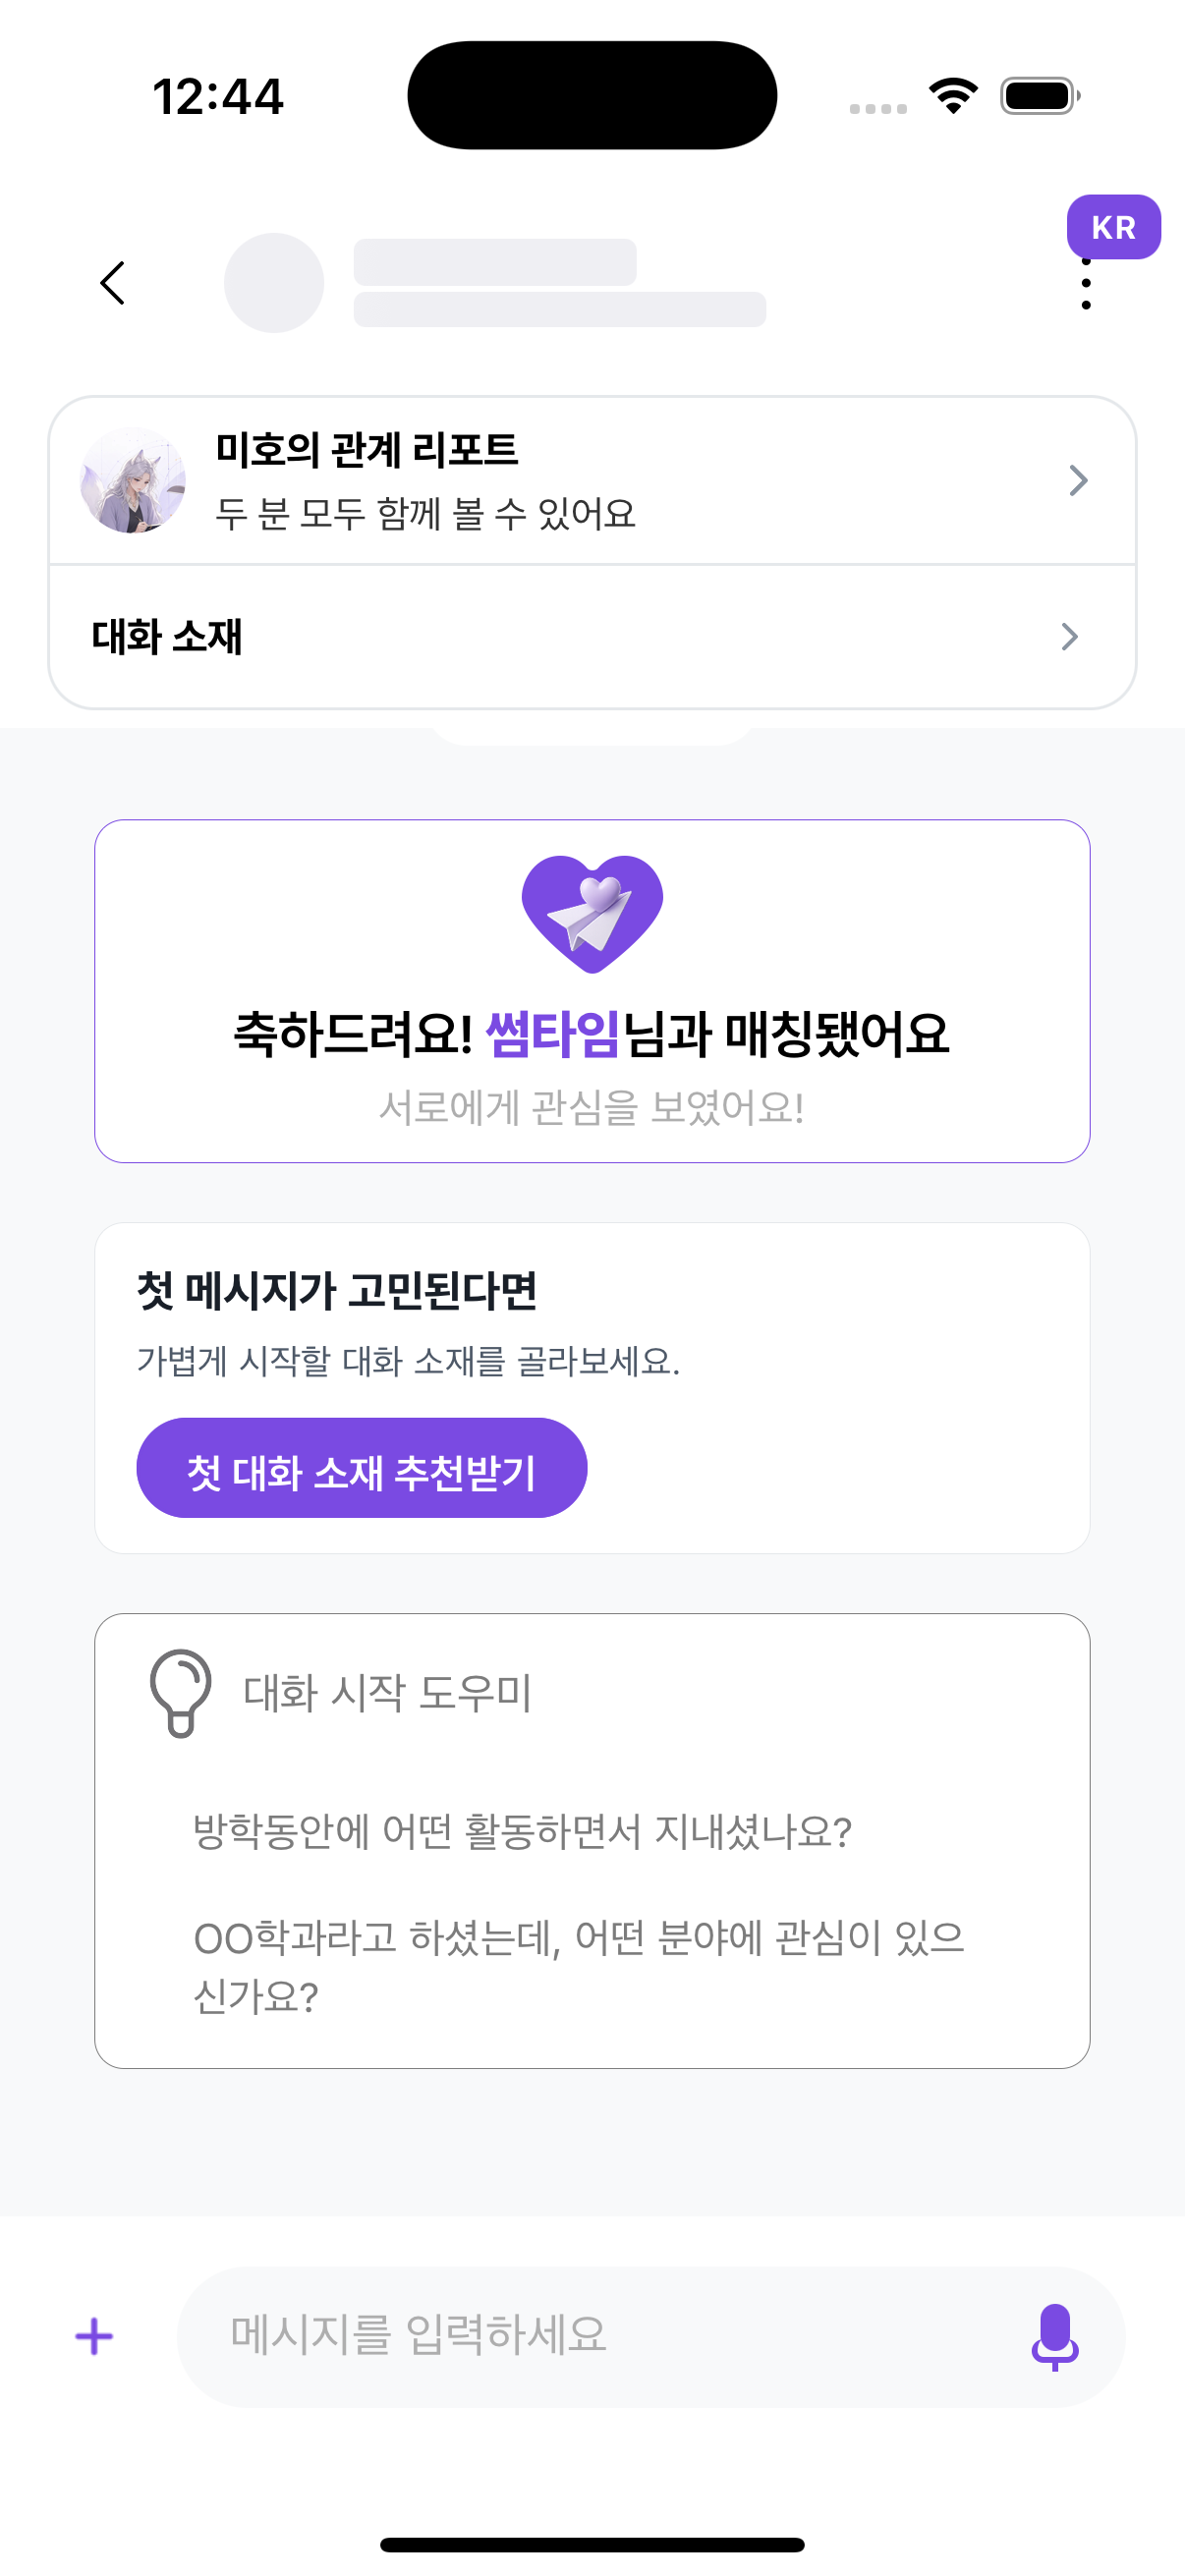This screenshot has height=2576, width=1185.
Task: Tap the plus attachment icon
Action: point(94,2337)
